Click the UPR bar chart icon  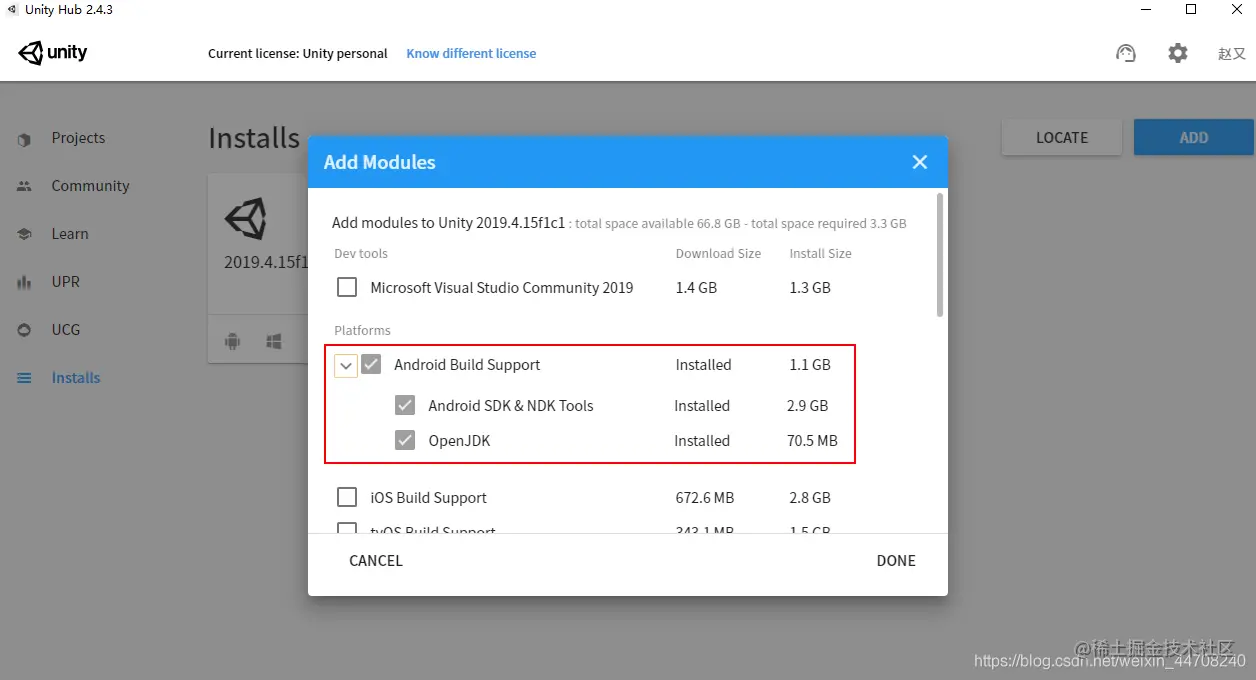point(24,283)
